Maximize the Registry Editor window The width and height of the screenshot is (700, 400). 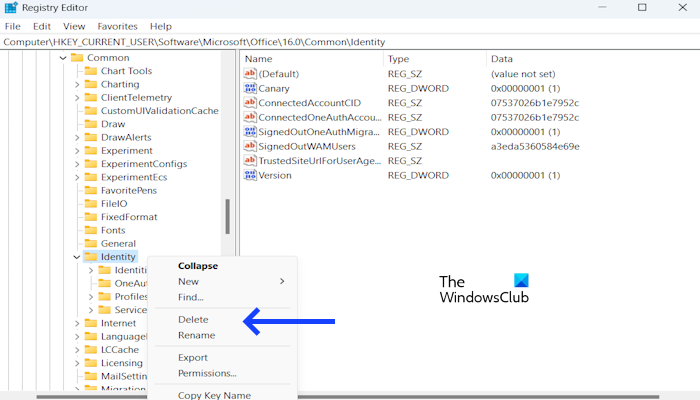click(642, 8)
